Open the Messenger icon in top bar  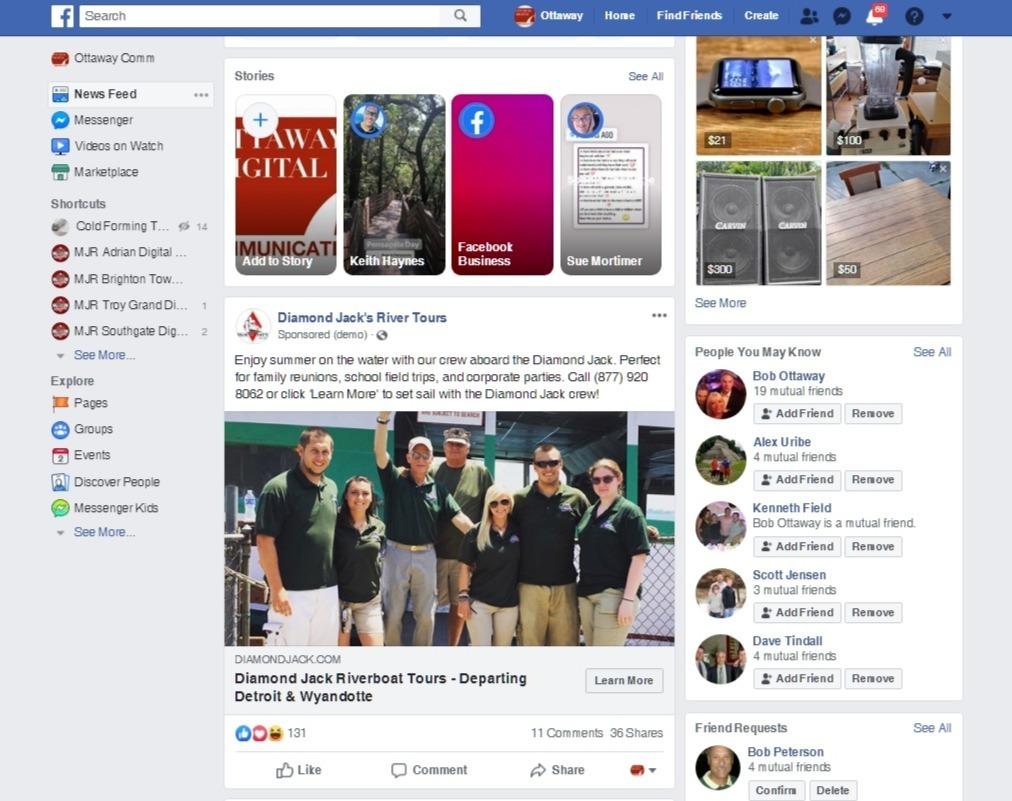842,15
